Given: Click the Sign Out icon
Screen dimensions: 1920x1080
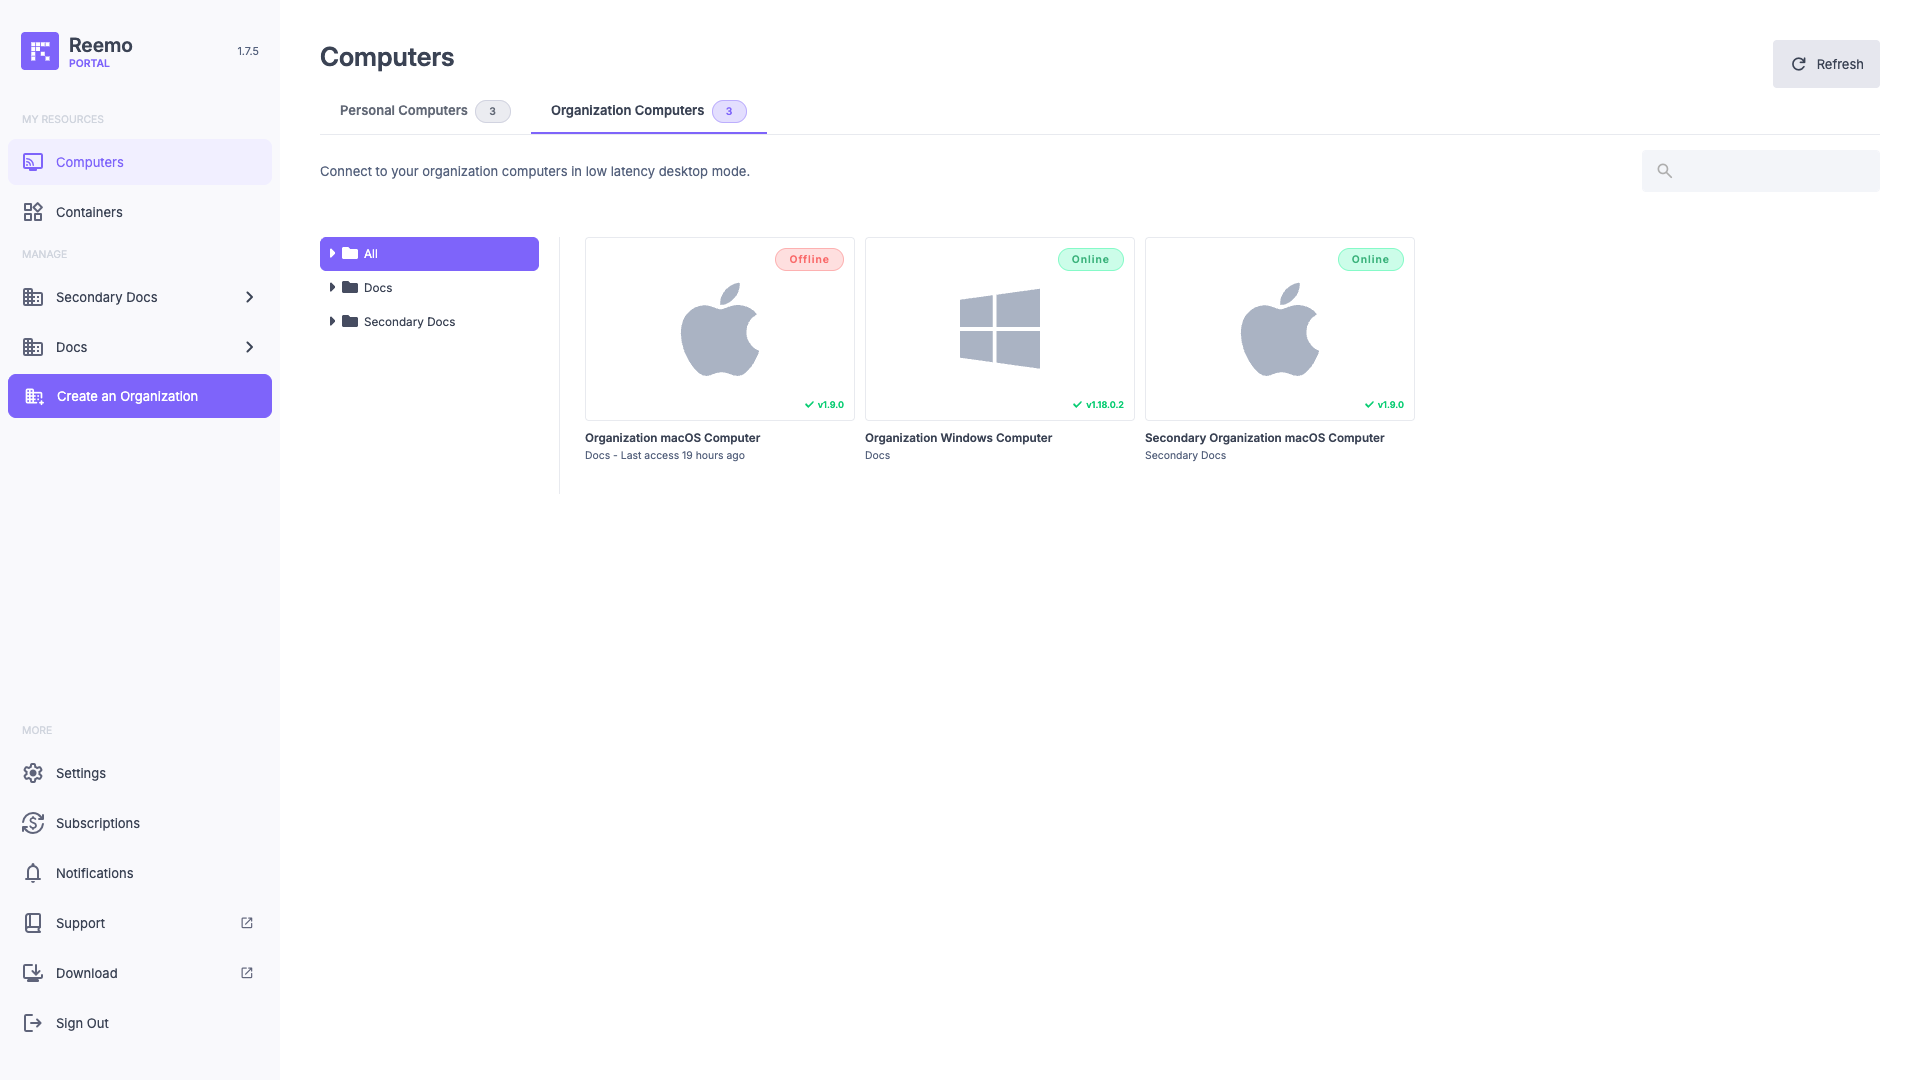Looking at the screenshot, I should pos(33,1023).
